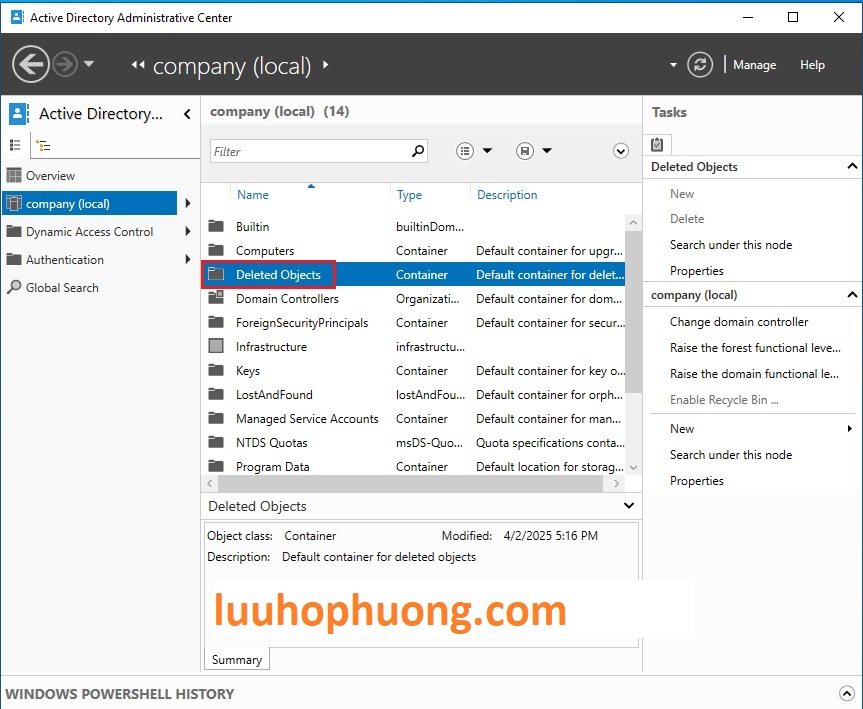Switch to tree view icon in navigation pane
Image resolution: width=863 pixels, height=709 pixels.
point(43,145)
